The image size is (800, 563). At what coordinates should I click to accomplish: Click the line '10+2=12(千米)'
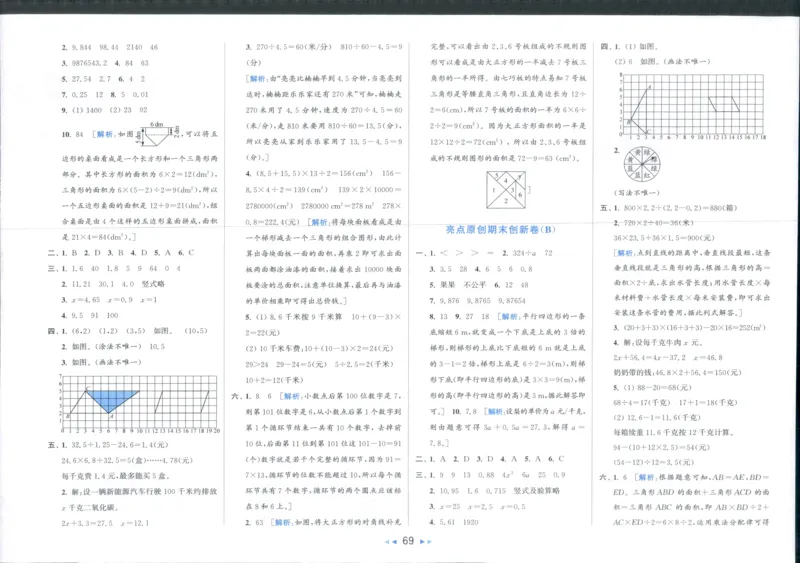click(274, 380)
